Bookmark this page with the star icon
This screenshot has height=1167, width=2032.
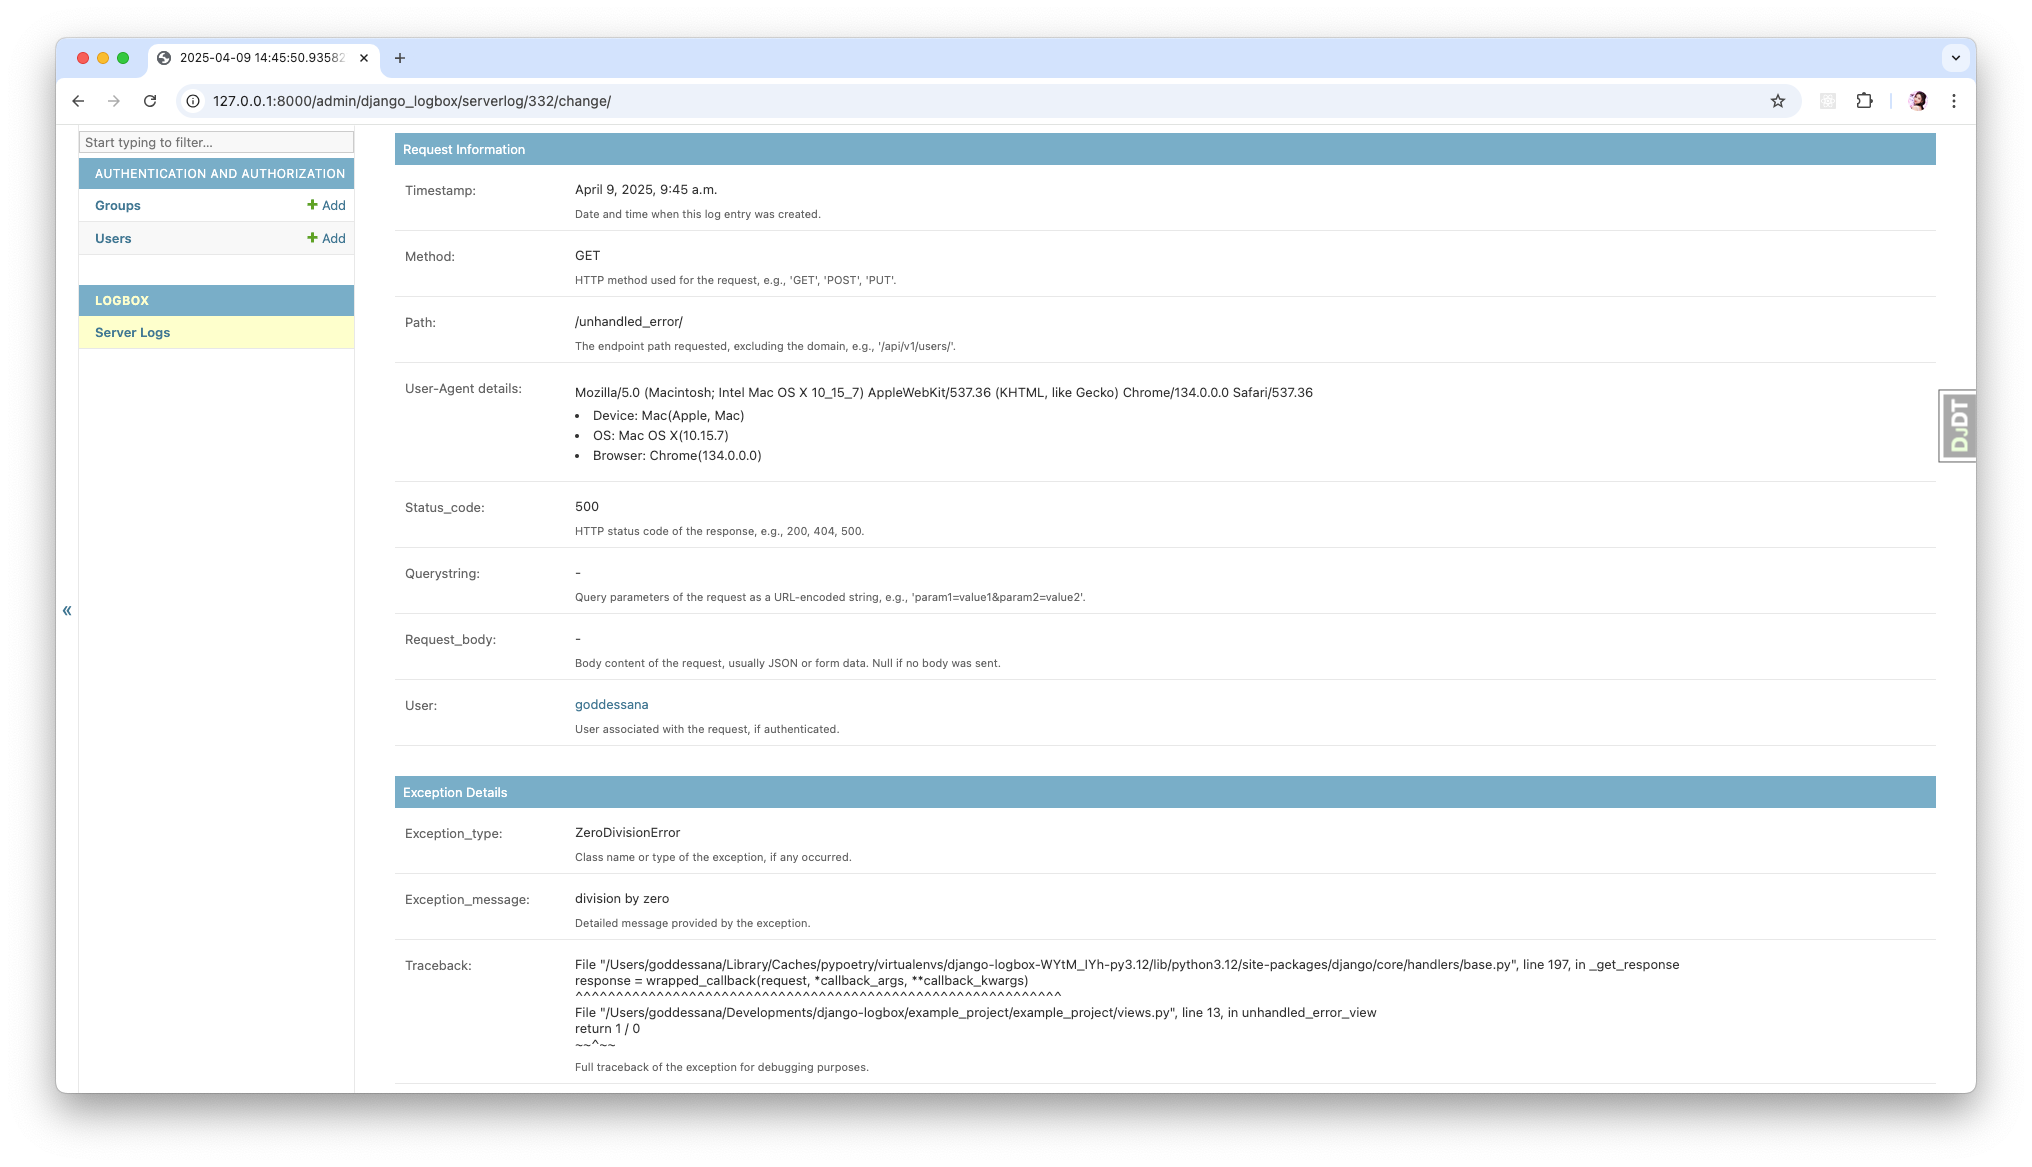coord(1777,101)
